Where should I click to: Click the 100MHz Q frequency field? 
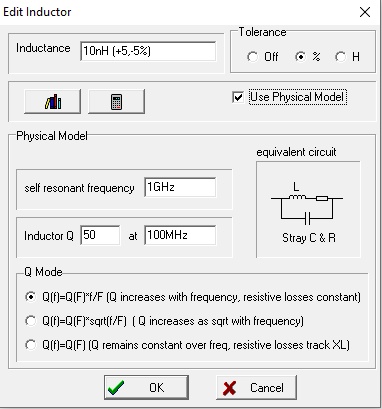point(180,235)
